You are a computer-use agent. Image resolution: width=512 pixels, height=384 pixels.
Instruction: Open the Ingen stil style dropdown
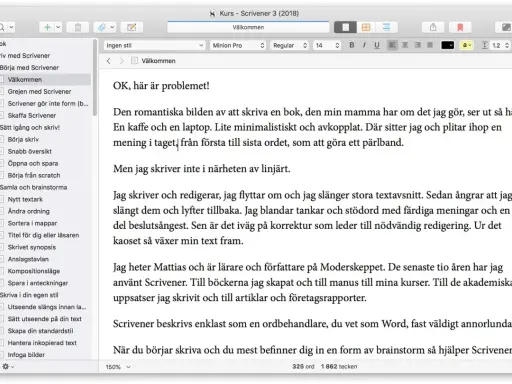click(x=154, y=45)
